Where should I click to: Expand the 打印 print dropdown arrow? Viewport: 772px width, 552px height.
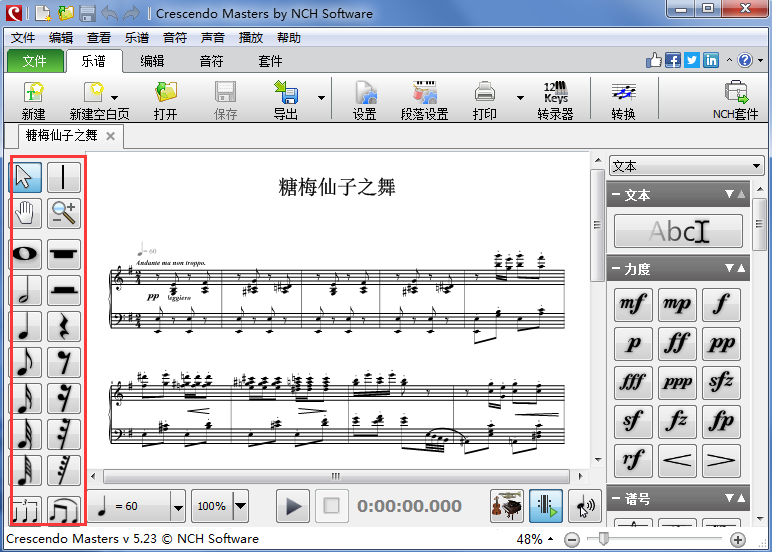coord(520,97)
